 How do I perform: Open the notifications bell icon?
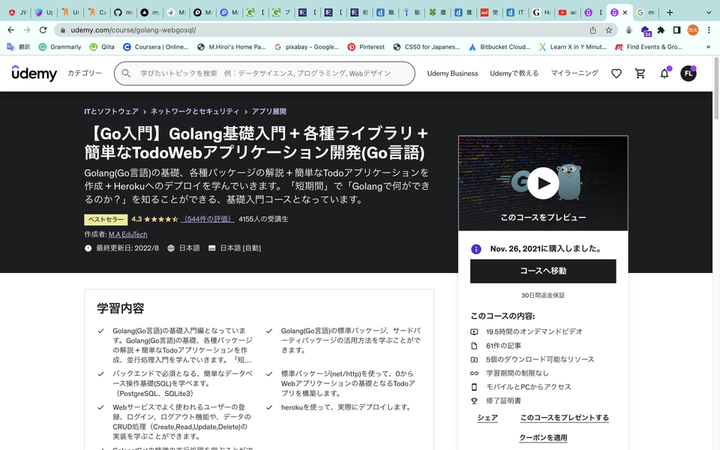(664, 73)
